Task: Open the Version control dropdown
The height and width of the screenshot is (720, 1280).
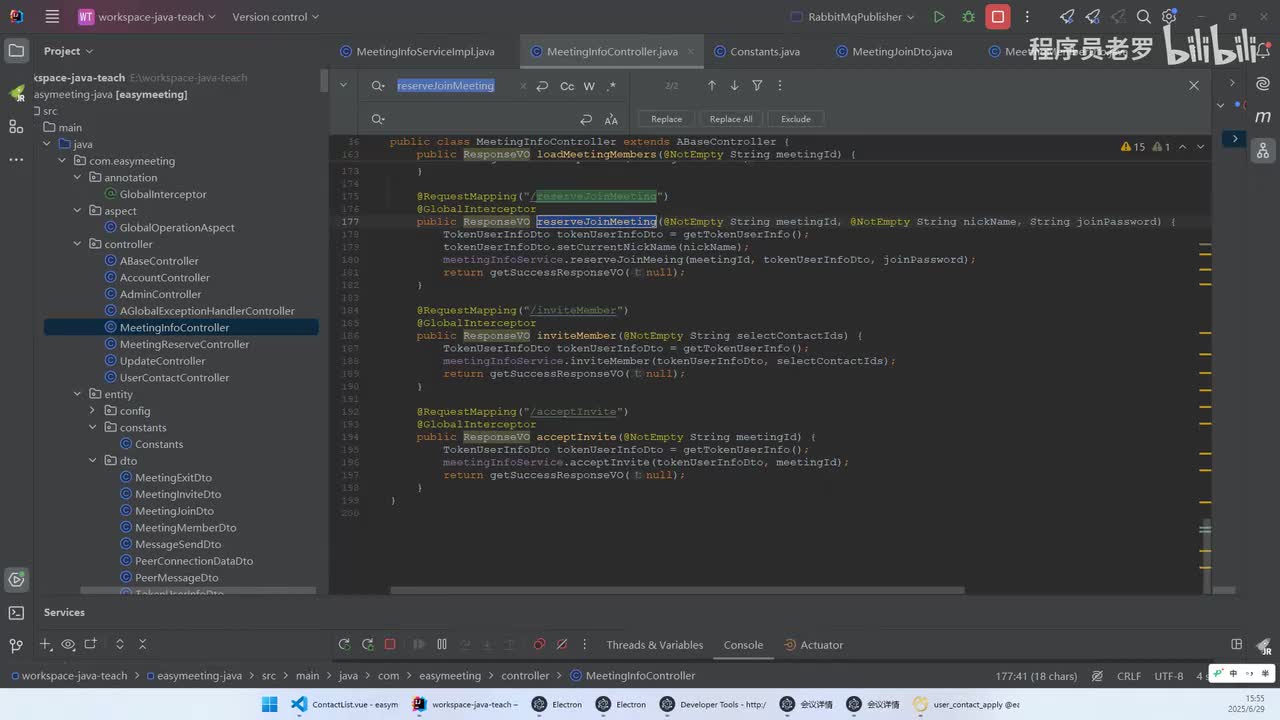Action: (275, 17)
